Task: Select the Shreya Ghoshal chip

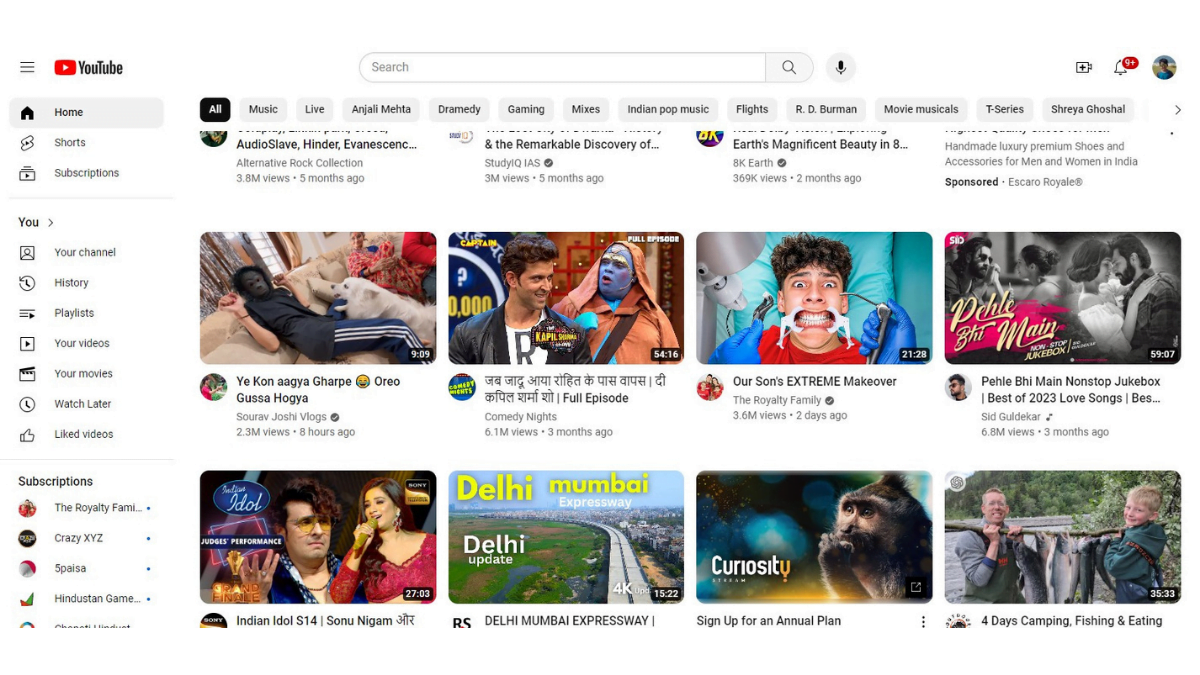Action: 1088,110
